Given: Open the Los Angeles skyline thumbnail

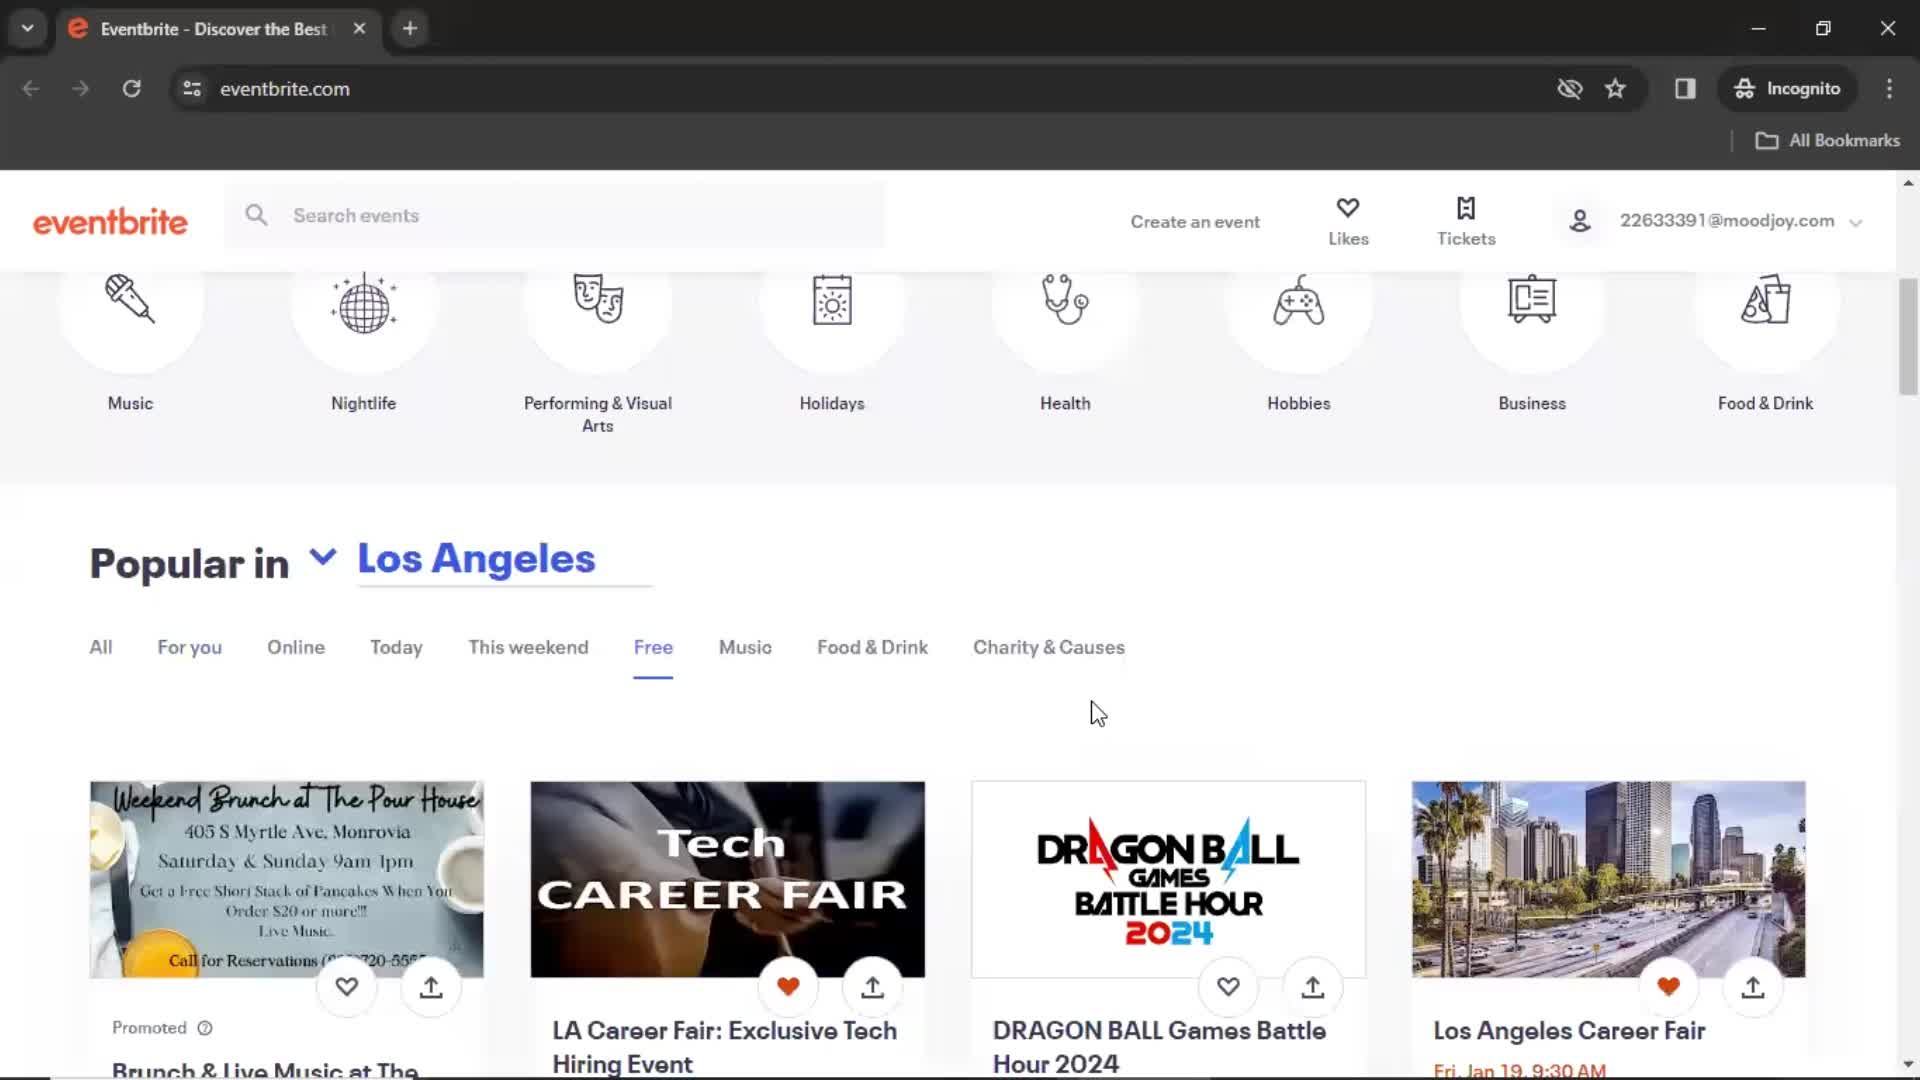Looking at the screenshot, I should click(1608, 879).
